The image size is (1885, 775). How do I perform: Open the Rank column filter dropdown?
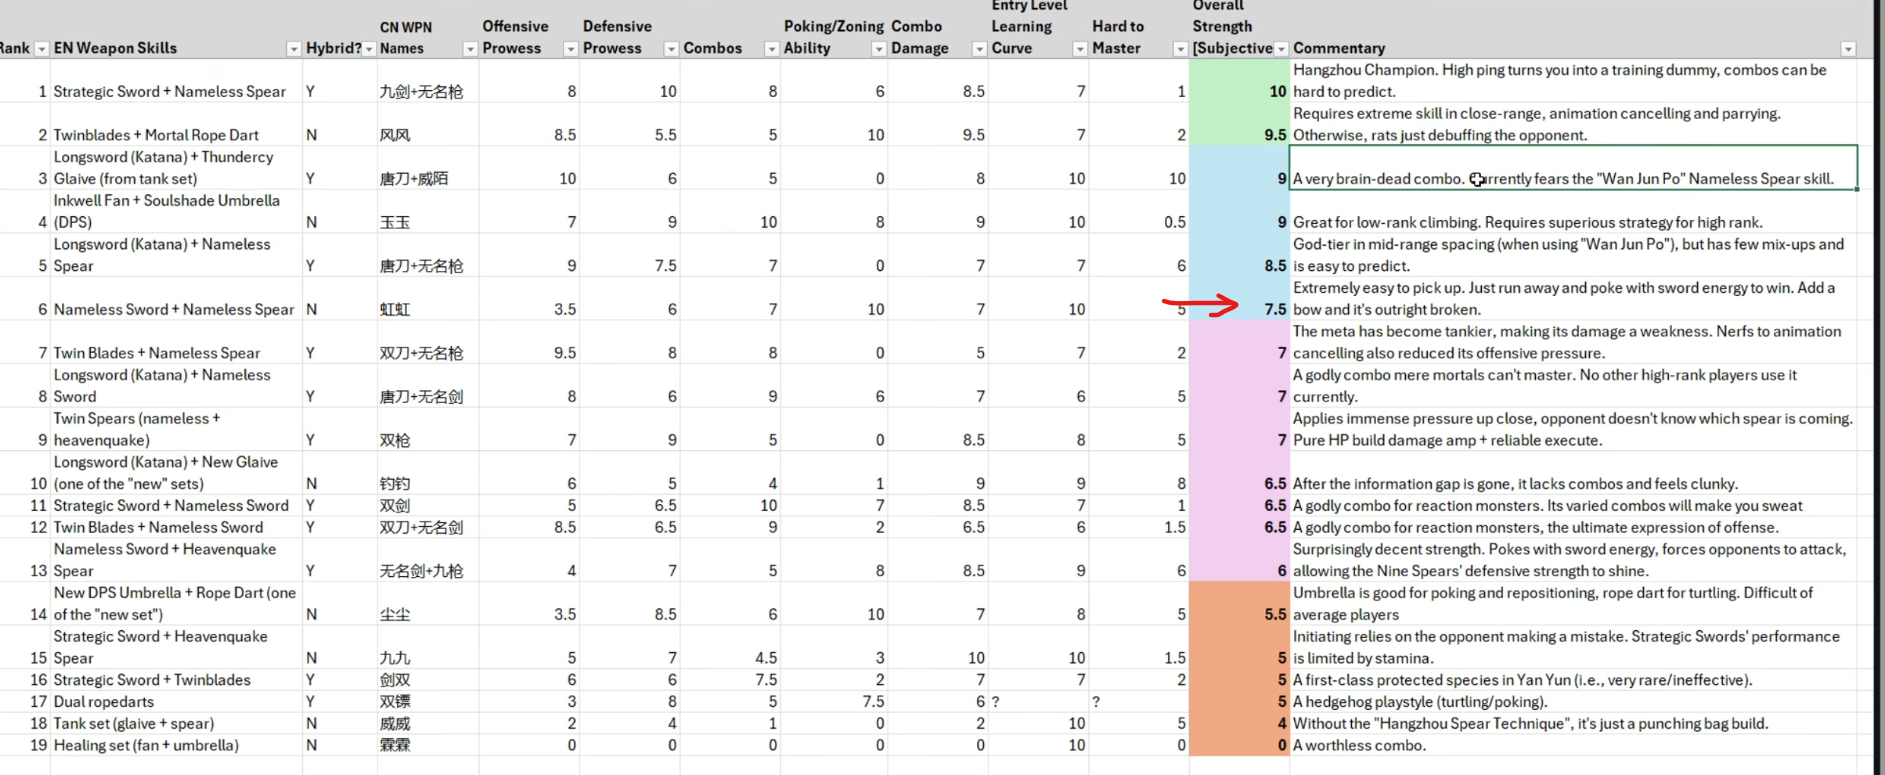(x=41, y=49)
